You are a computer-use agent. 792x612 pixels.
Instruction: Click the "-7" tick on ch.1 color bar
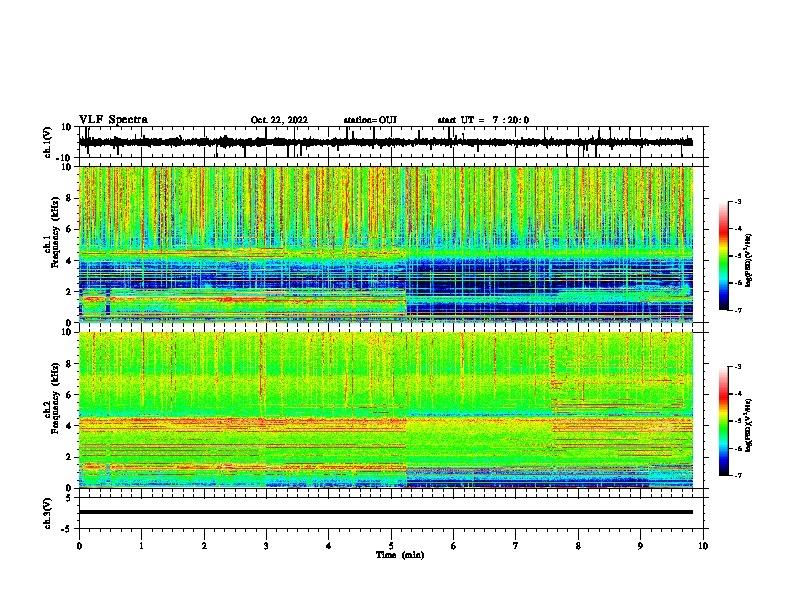(x=738, y=310)
